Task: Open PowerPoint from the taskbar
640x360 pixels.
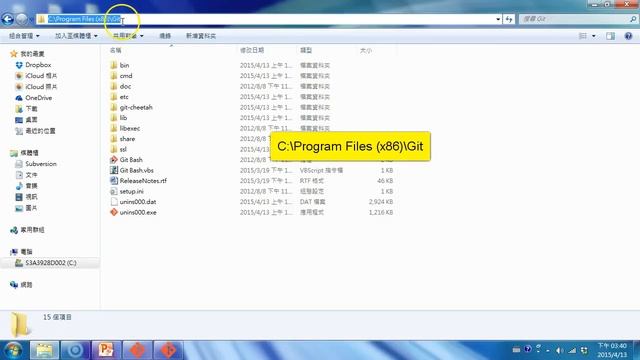Action: (x=106, y=350)
